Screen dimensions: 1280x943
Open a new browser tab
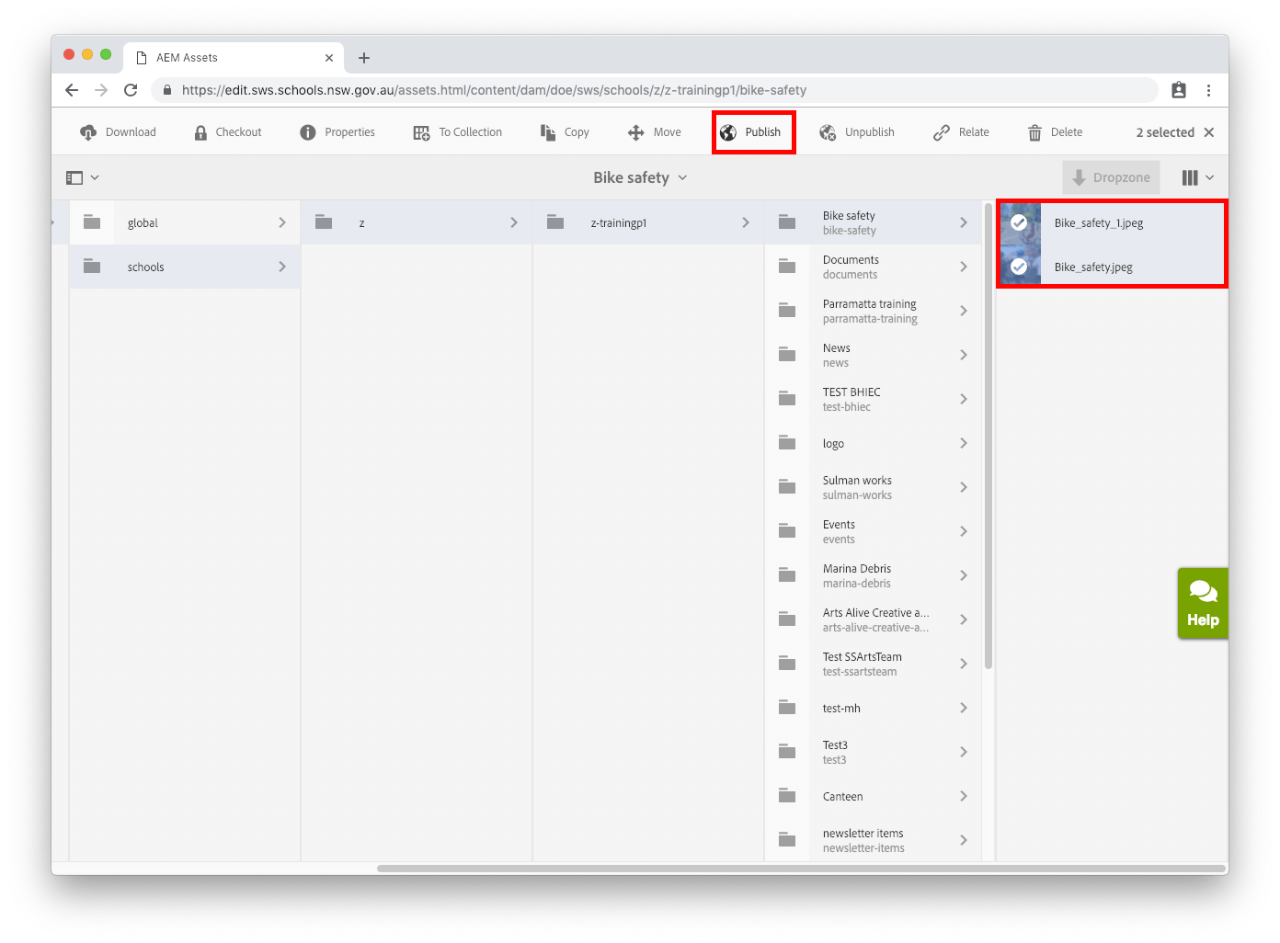pos(364,58)
